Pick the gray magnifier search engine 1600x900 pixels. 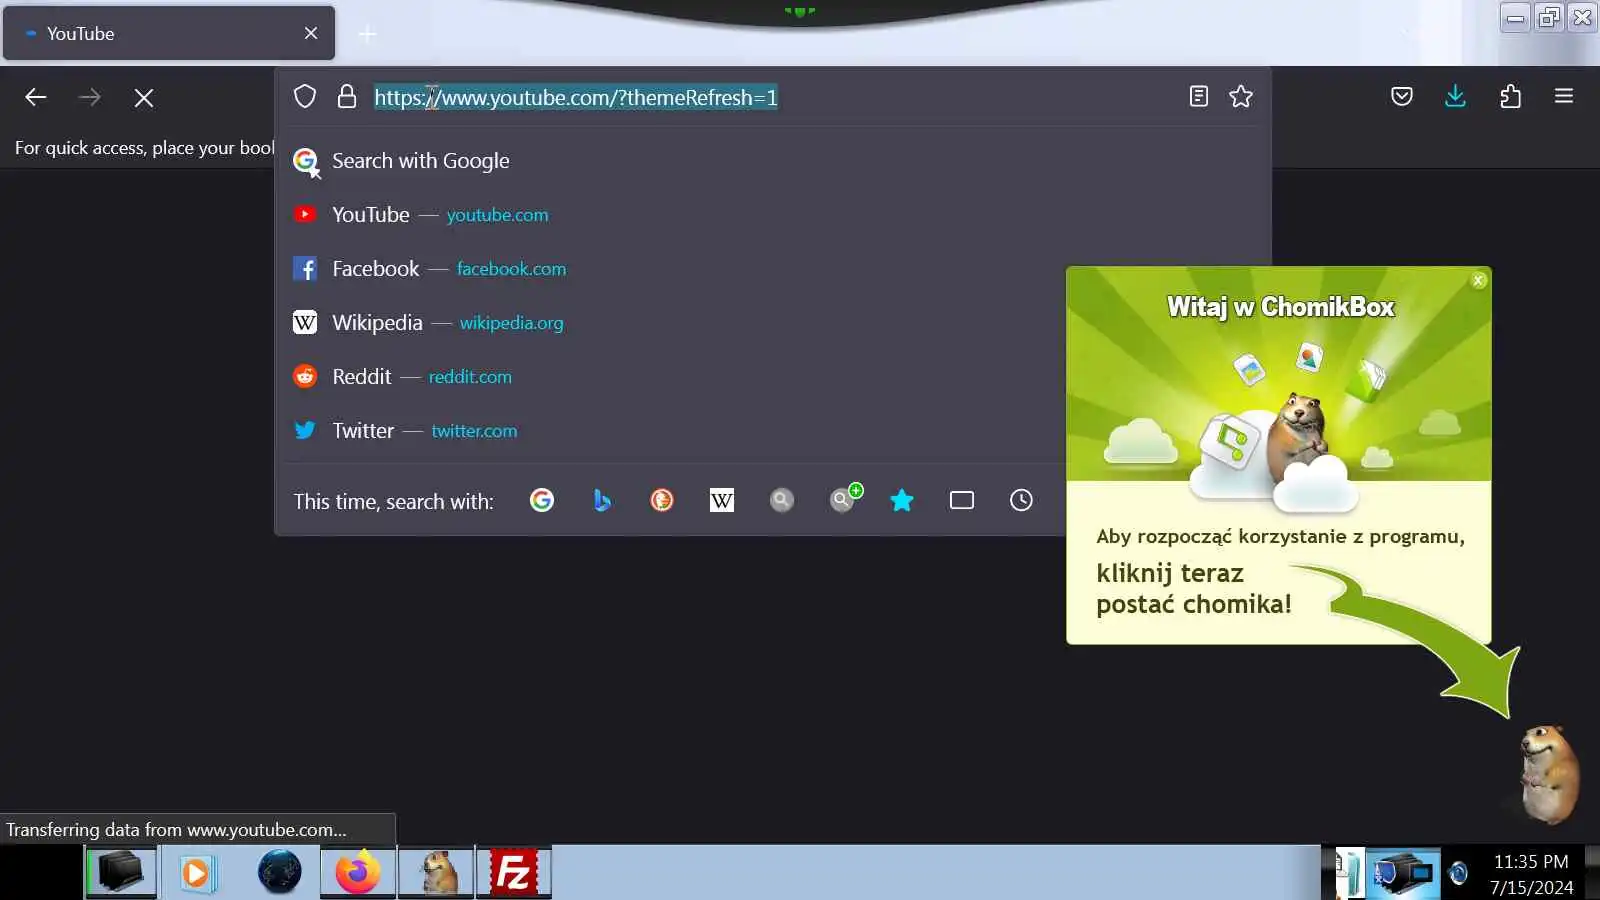[782, 500]
